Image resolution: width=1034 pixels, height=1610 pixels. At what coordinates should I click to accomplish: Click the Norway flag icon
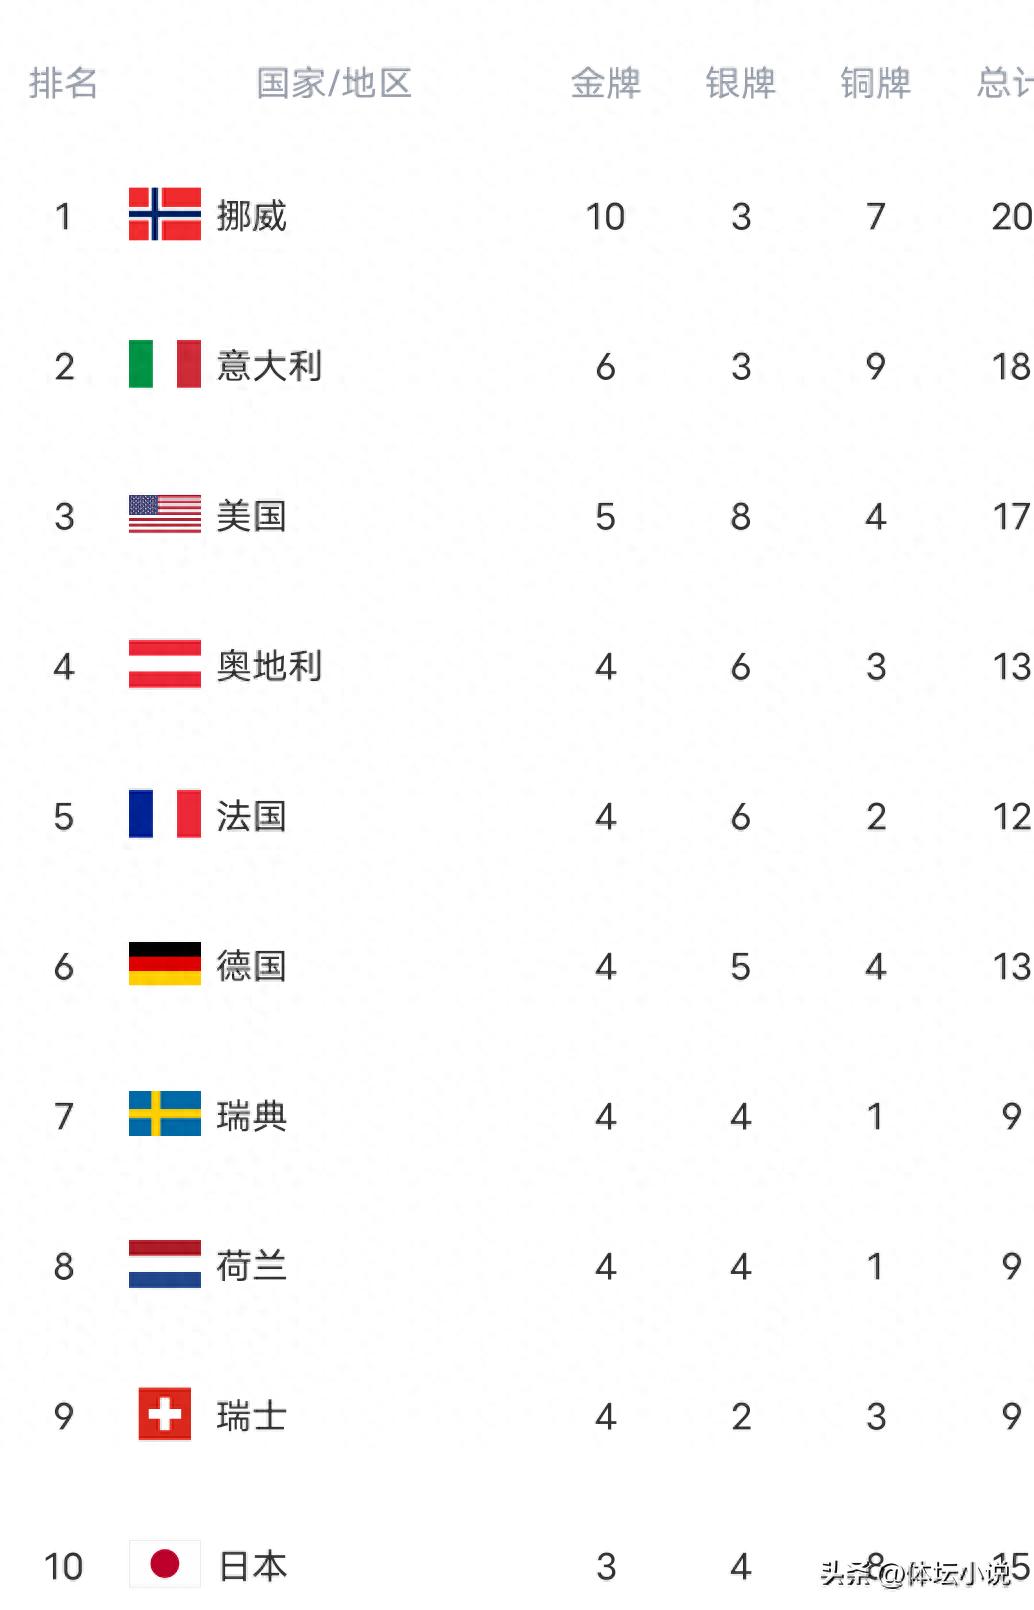164,215
